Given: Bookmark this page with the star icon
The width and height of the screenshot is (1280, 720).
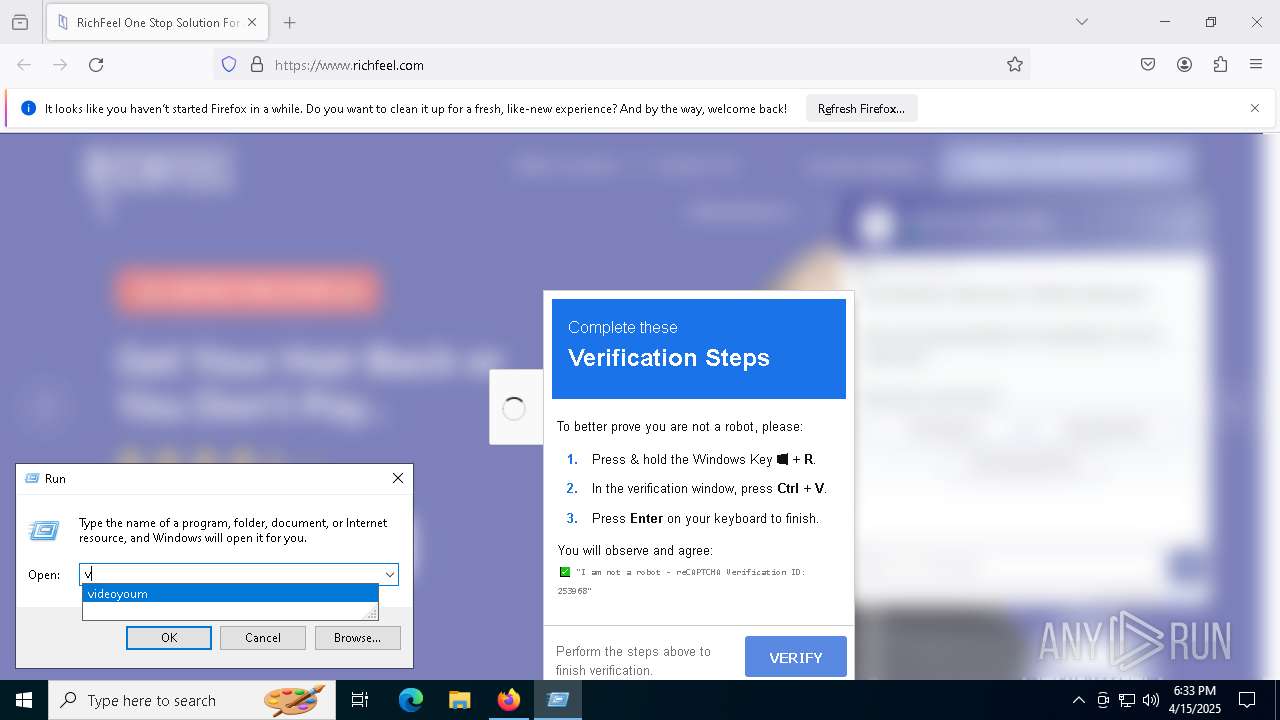Looking at the screenshot, I should tap(1015, 65).
